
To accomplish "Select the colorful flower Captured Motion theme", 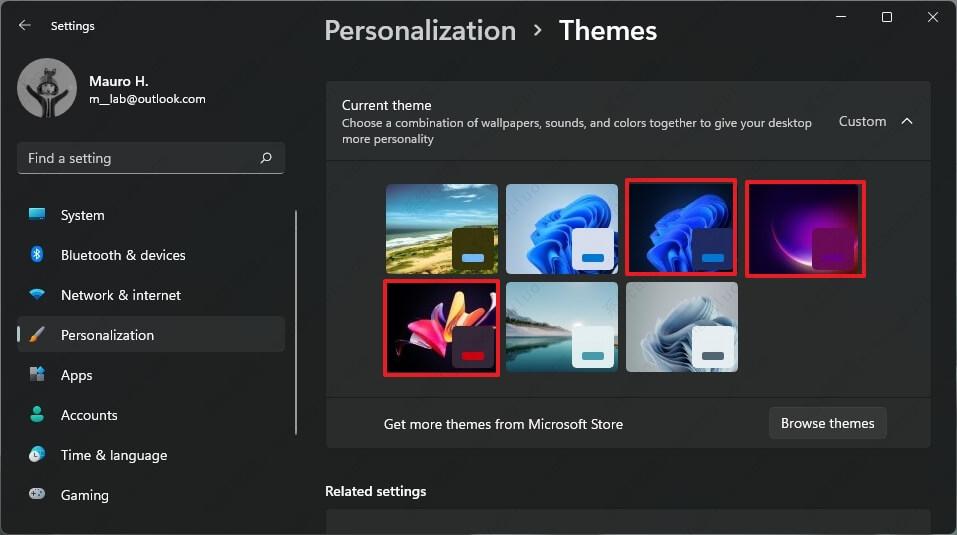I will [x=441, y=327].
